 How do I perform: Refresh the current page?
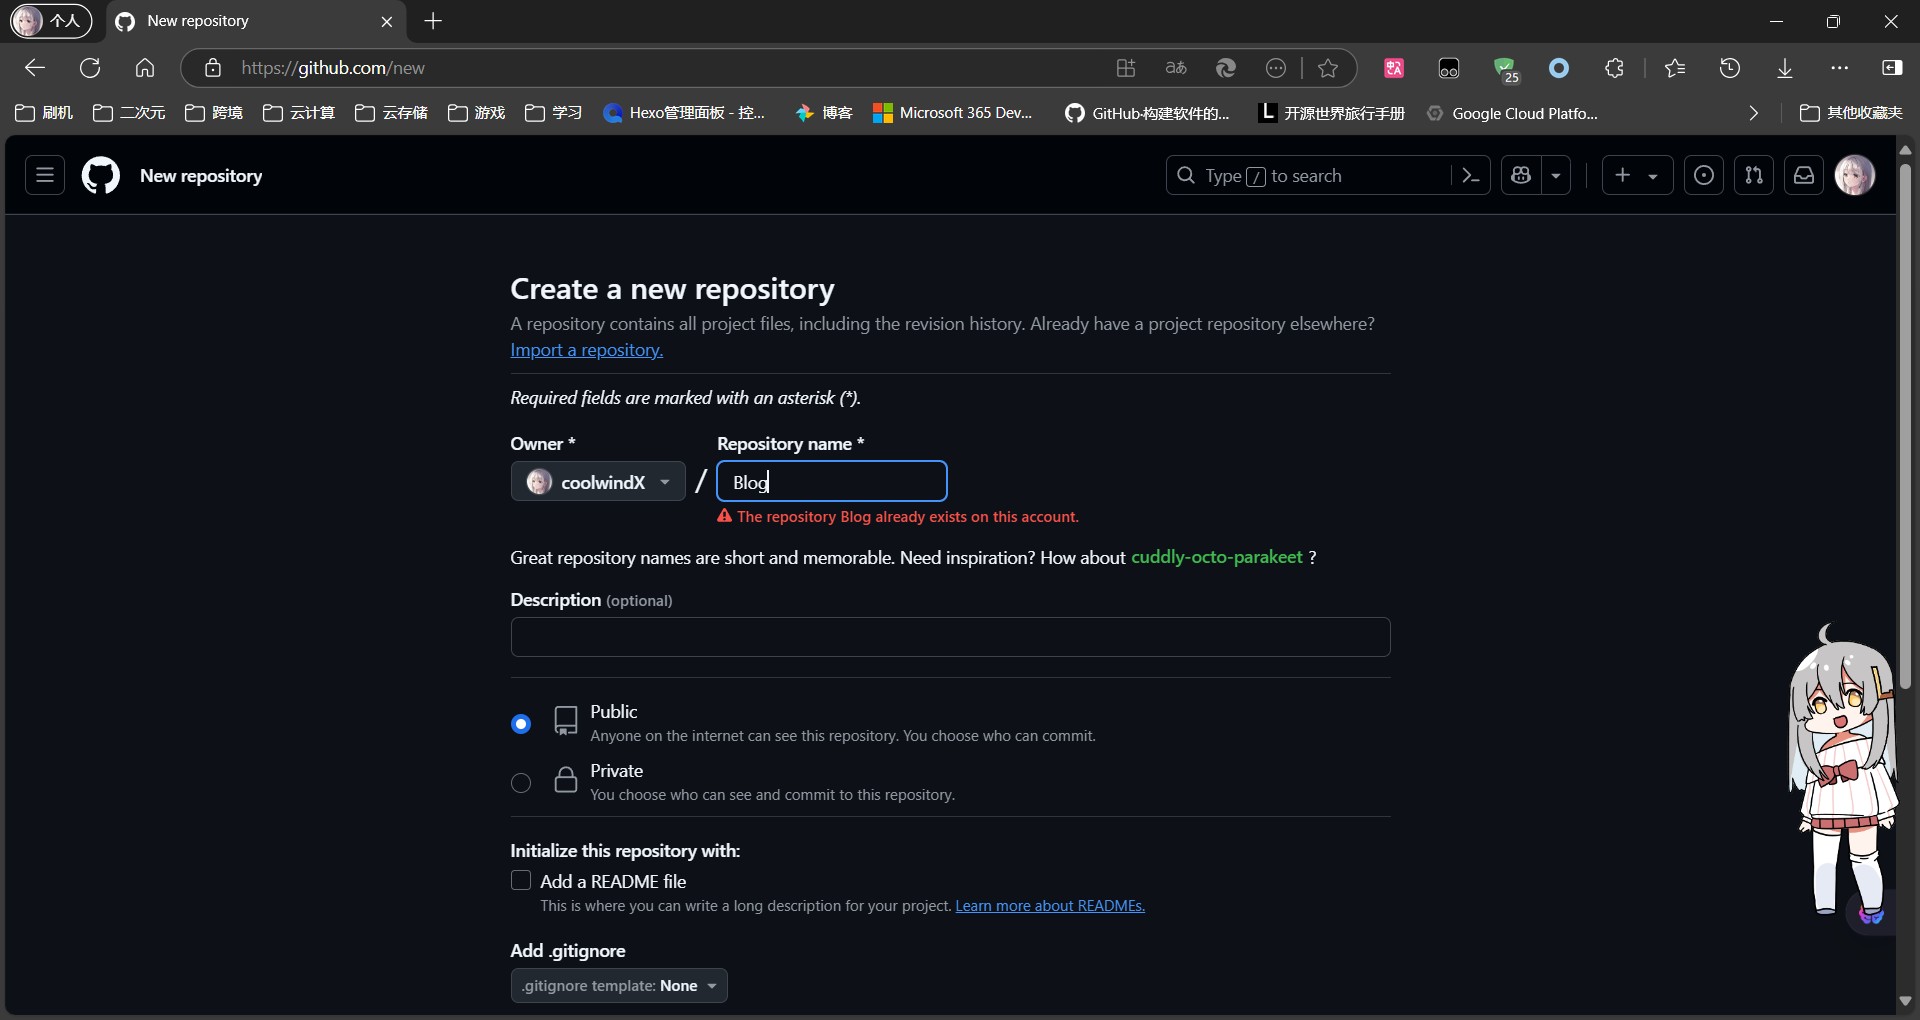point(90,68)
